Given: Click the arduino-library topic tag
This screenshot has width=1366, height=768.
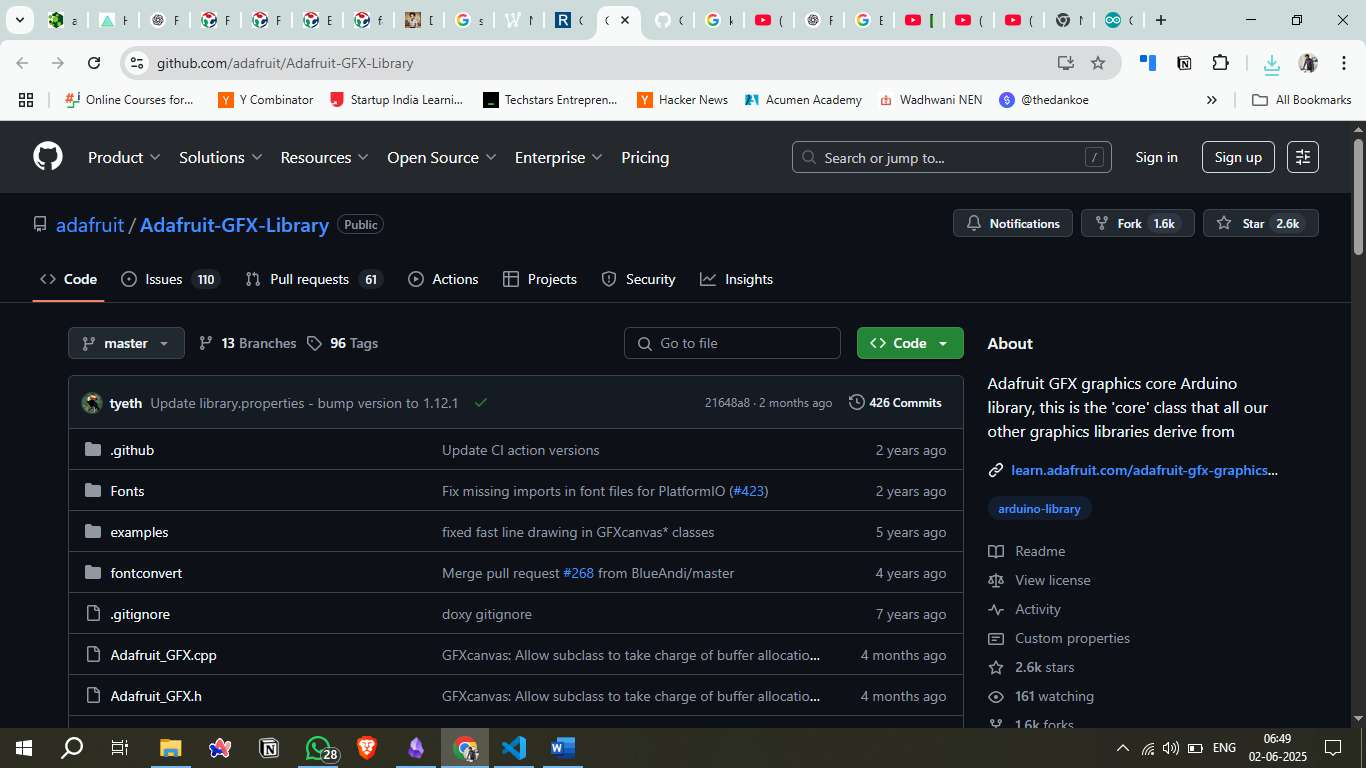Looking at the screenshot, I should coord(1039,508).
